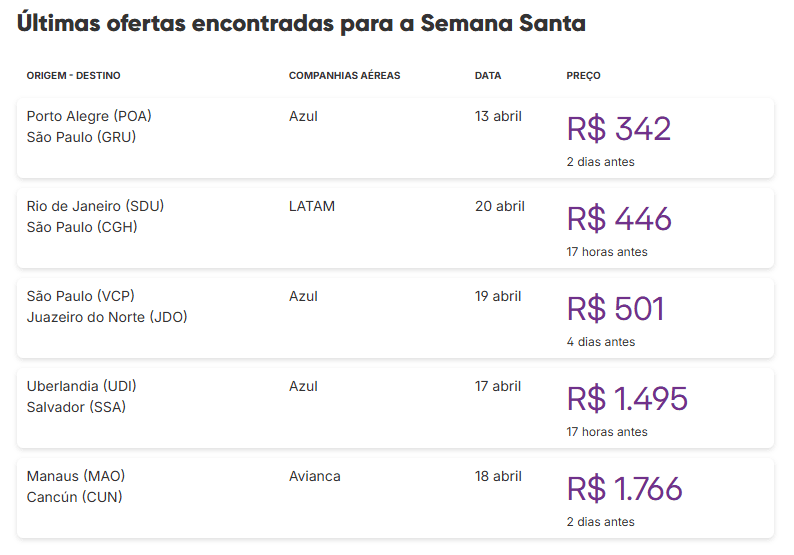This screenshot has height=555, width=794.
Task: Click the ORIGEM - DESTINO column header
Action: click(x=73, y=76)
